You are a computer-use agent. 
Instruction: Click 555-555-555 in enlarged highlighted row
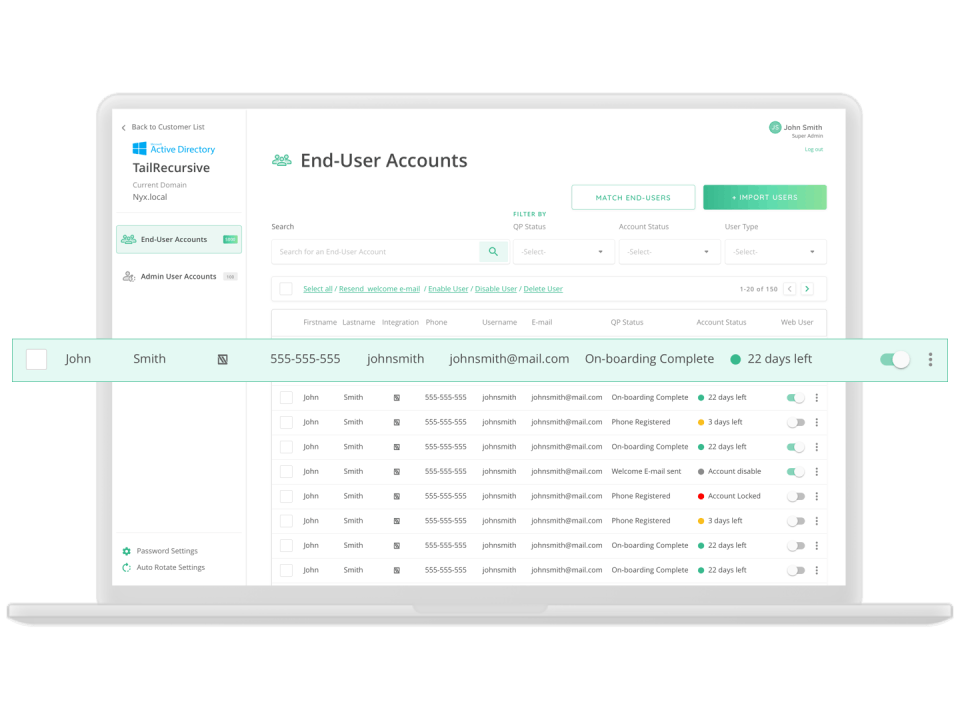pos(305,359)
